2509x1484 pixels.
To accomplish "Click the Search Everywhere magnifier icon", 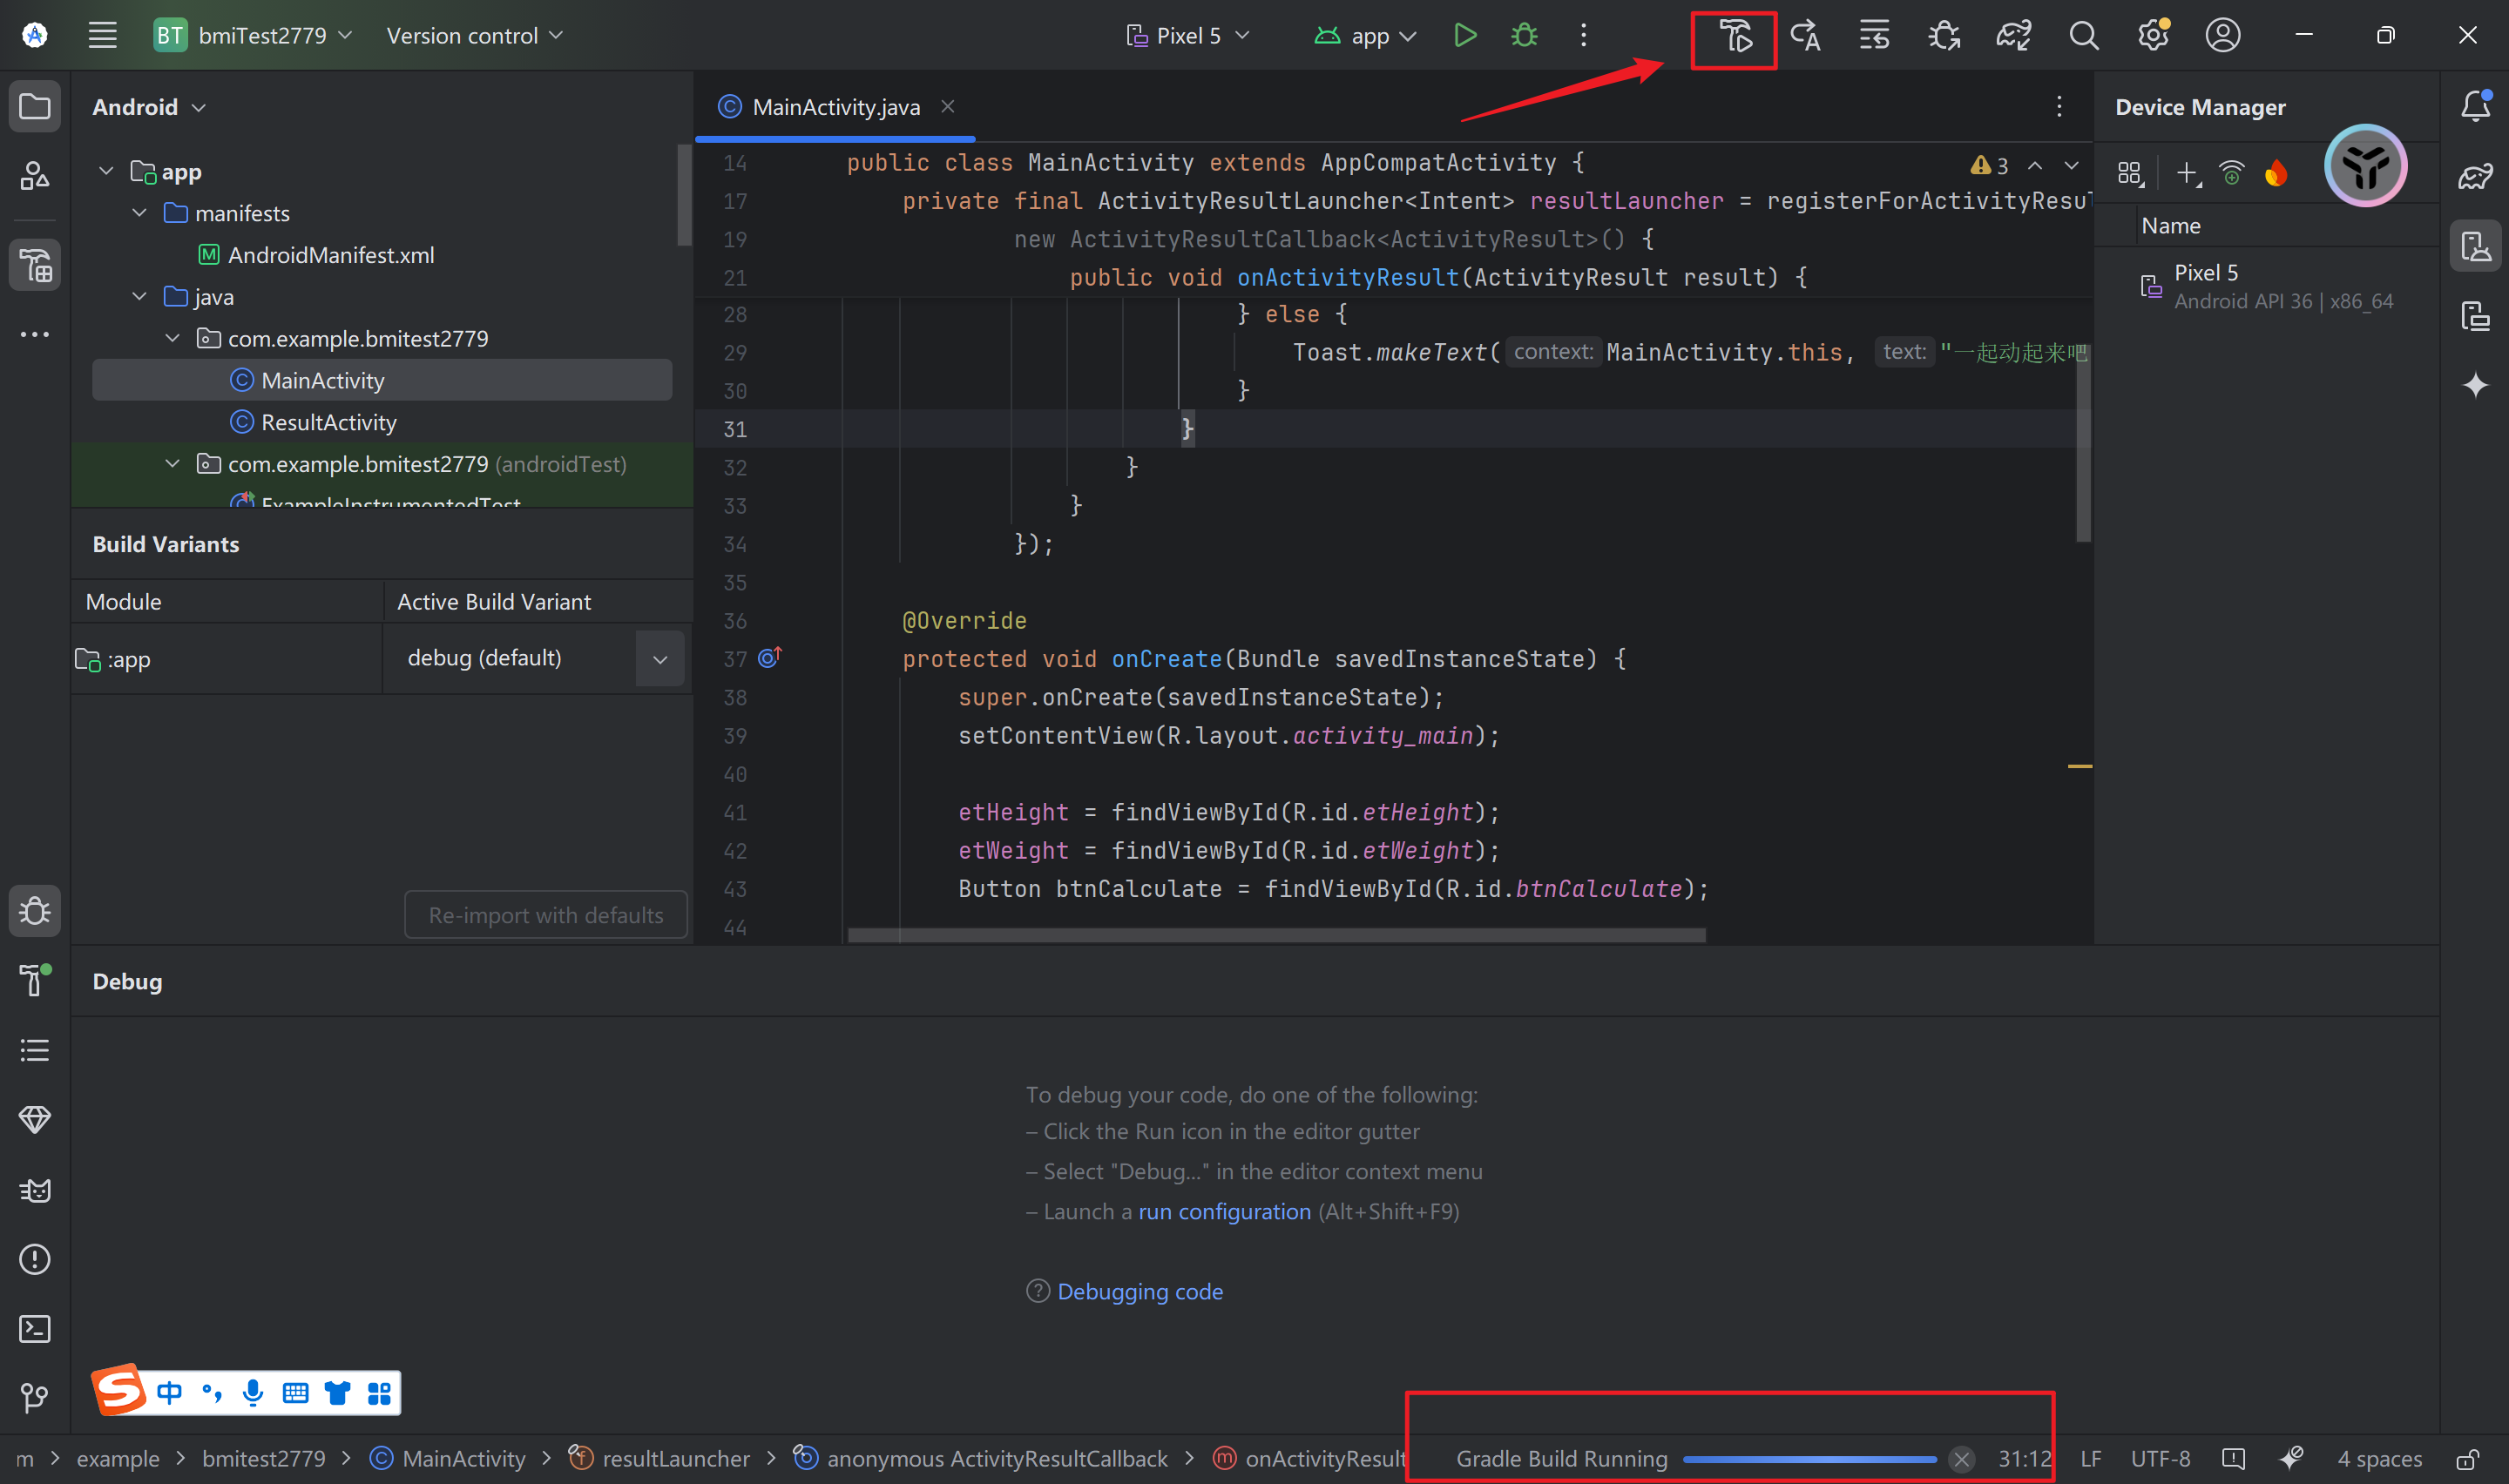I will (x=2083, y=36).
